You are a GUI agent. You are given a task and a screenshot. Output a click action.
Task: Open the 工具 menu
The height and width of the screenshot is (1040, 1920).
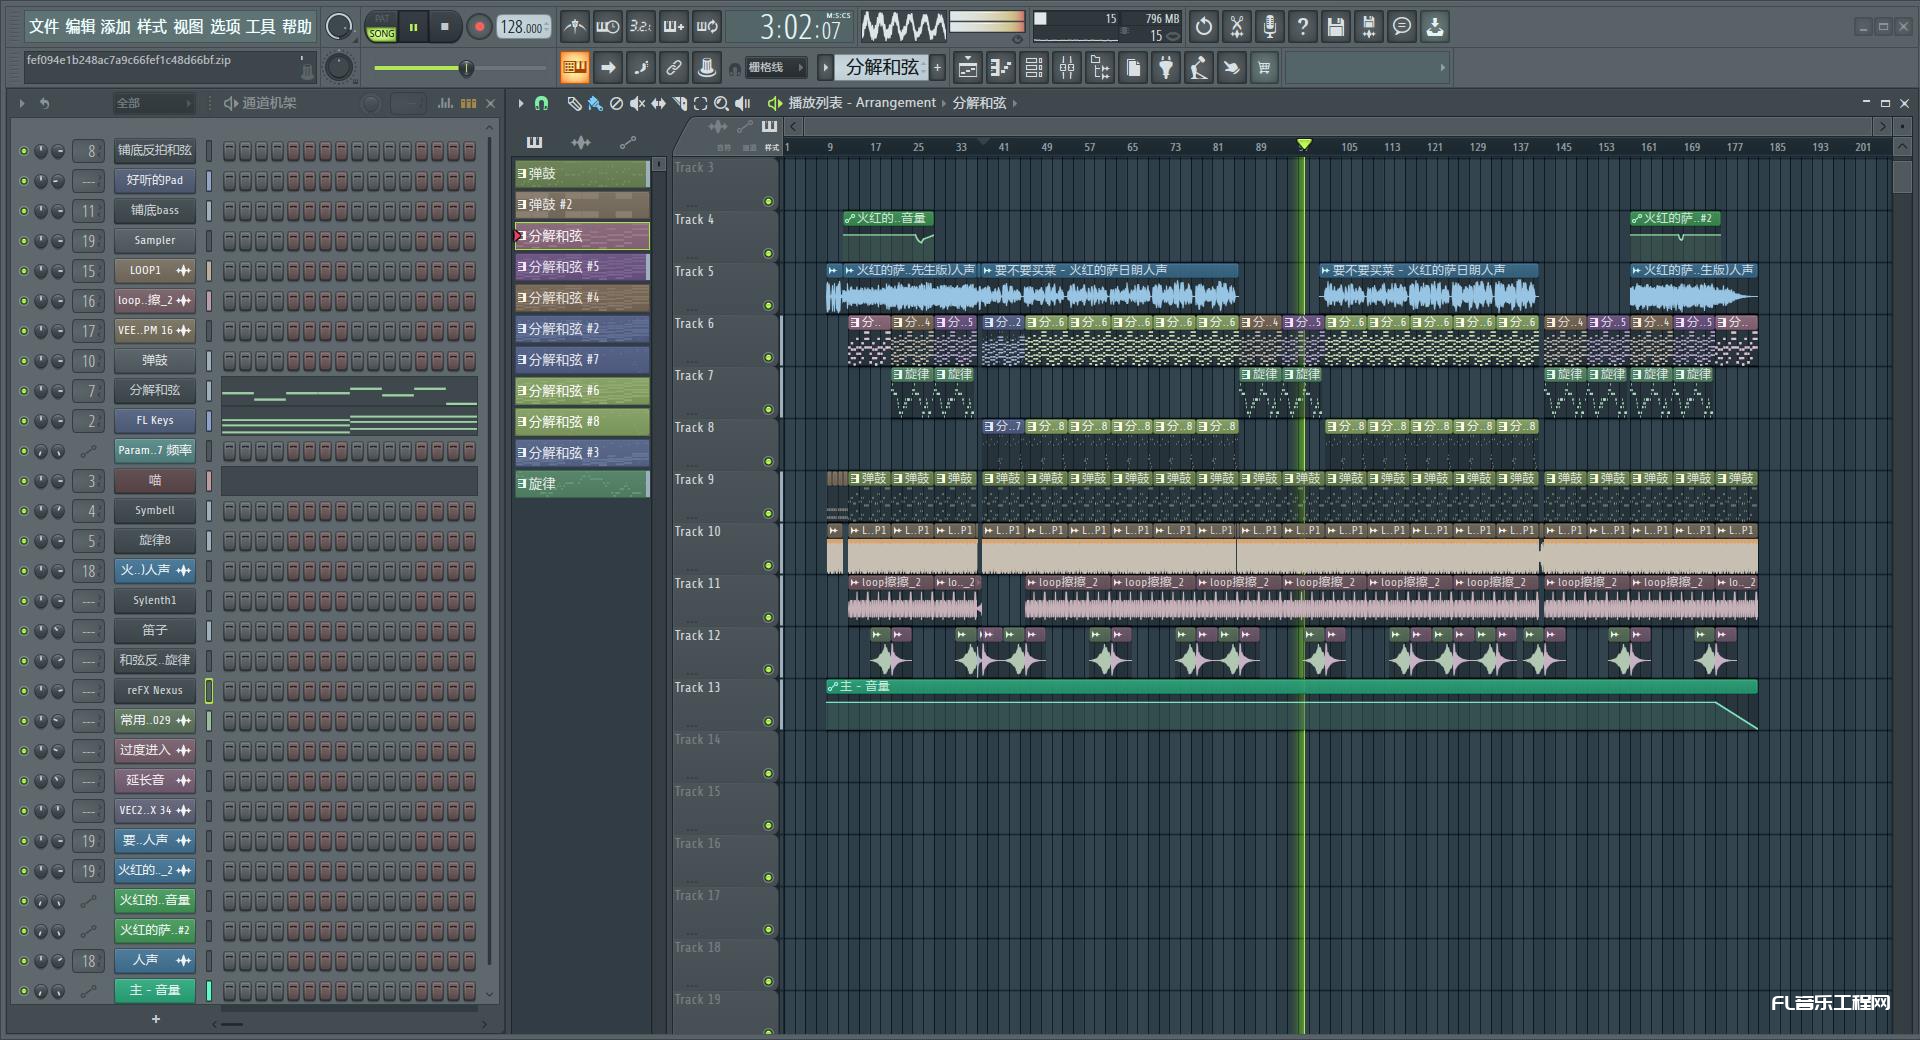(260, 27)
